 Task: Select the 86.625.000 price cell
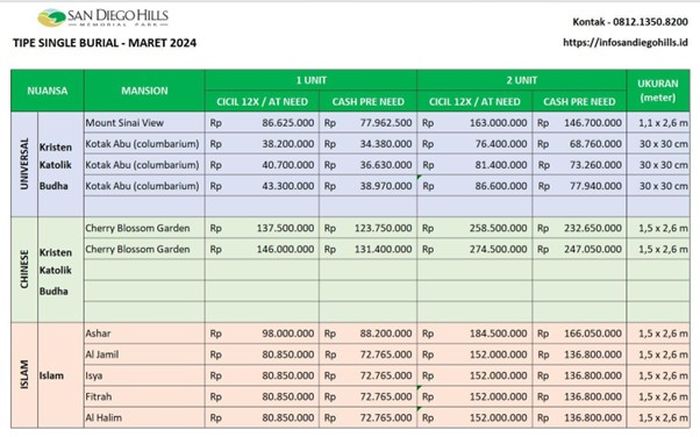(x=287, y=122)
